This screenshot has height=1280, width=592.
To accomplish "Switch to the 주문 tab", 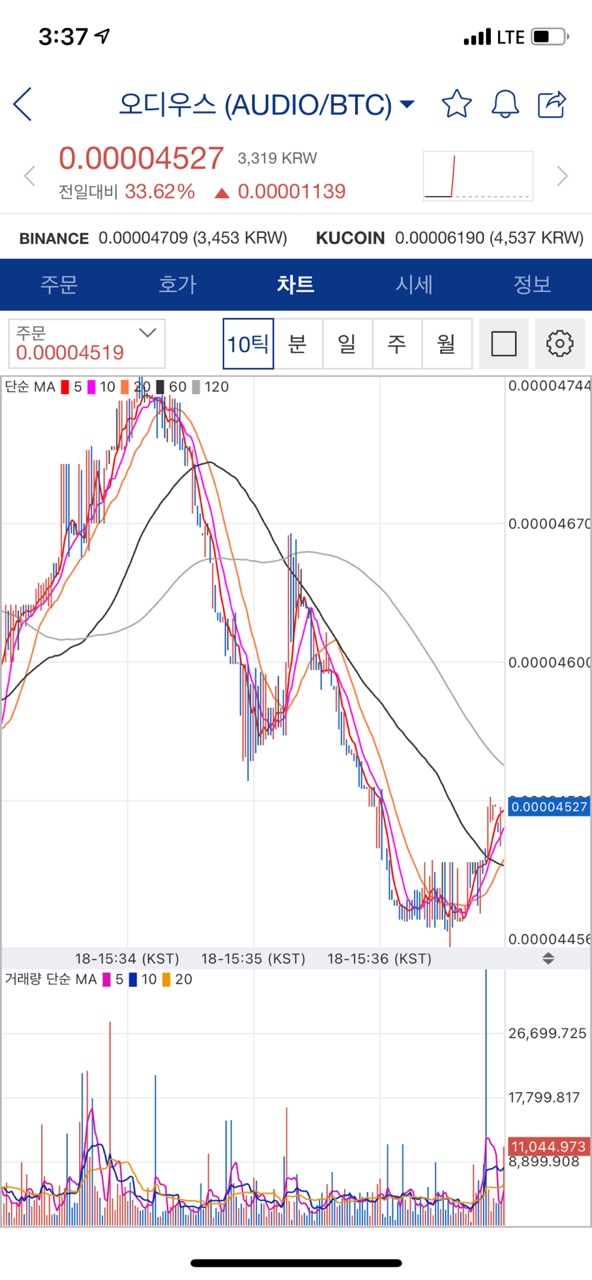I will [x=59, y=284].
